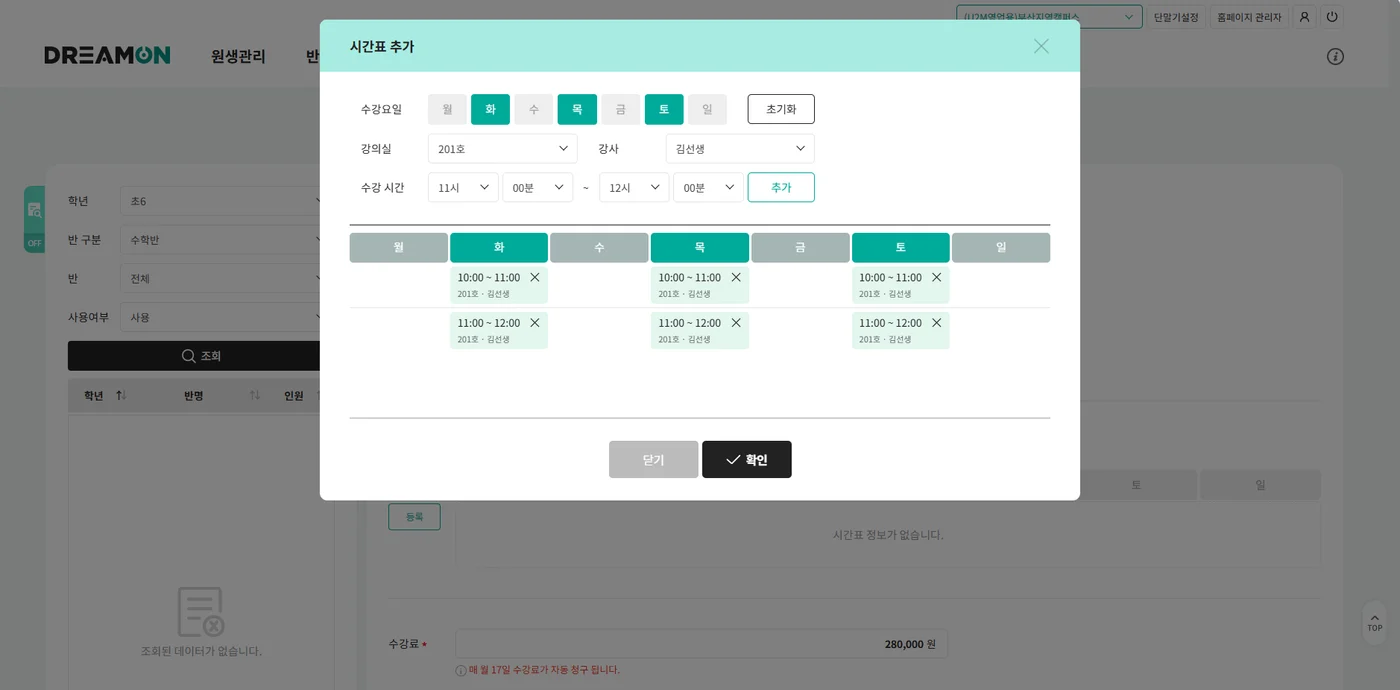Open the campus selector dropdown at top
The width and height of the screenshot is (1400, 690).
pos(1049,17)
